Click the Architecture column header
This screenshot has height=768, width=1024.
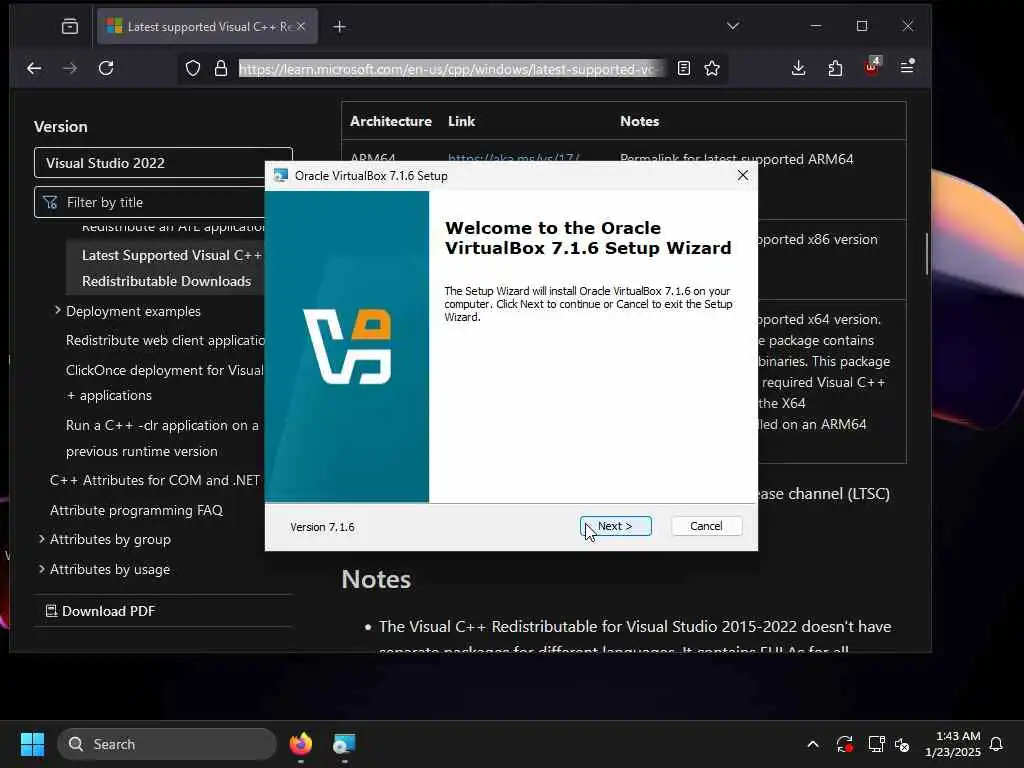(x=391, y=121)
